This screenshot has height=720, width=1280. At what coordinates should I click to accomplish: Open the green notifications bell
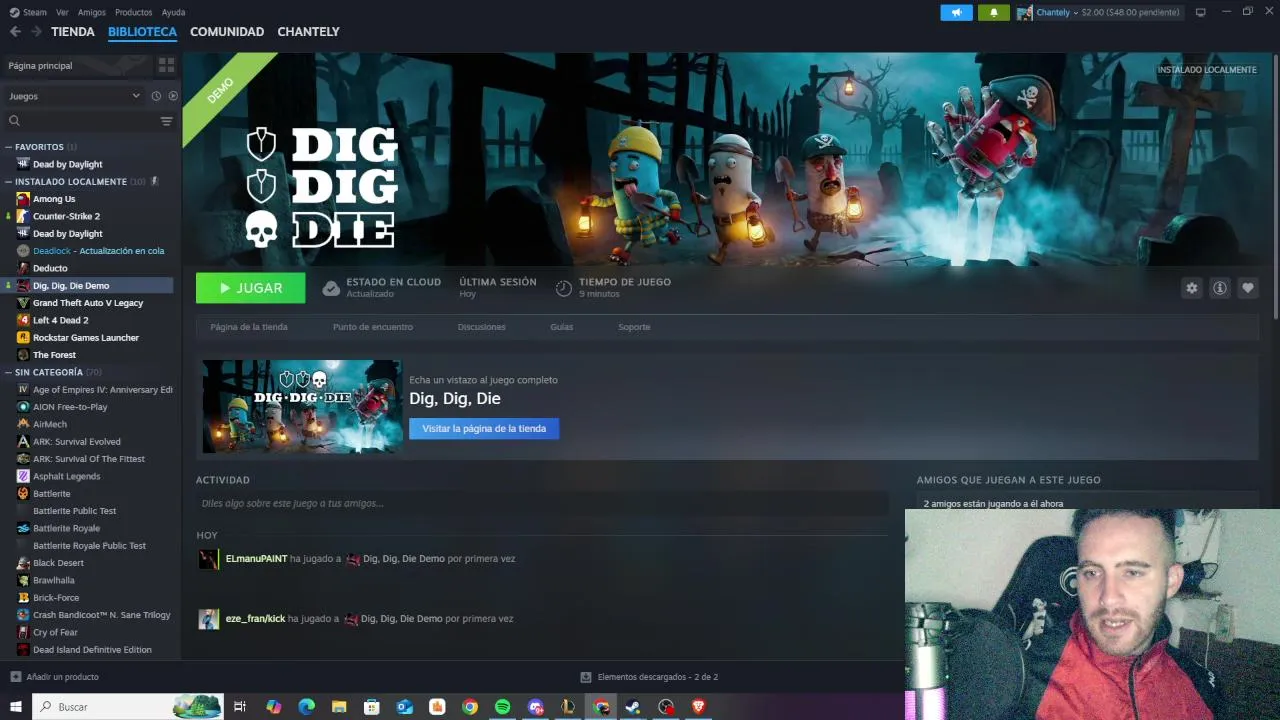(993, 13)
